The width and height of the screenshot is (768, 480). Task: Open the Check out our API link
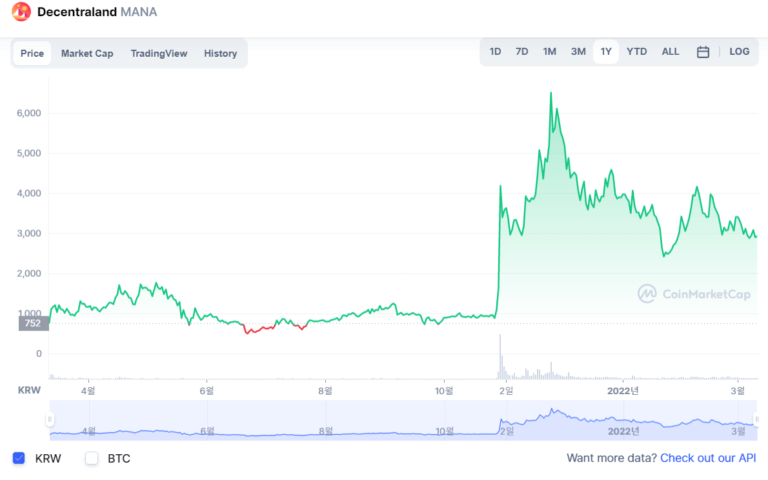pyautogui.click(x=708, y=458)
